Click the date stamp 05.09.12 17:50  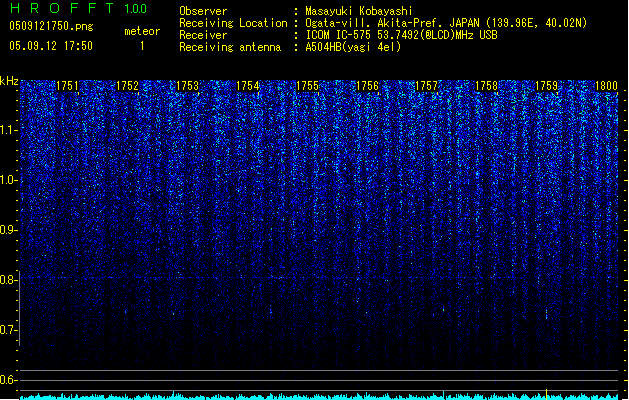(x=51, y=46)
